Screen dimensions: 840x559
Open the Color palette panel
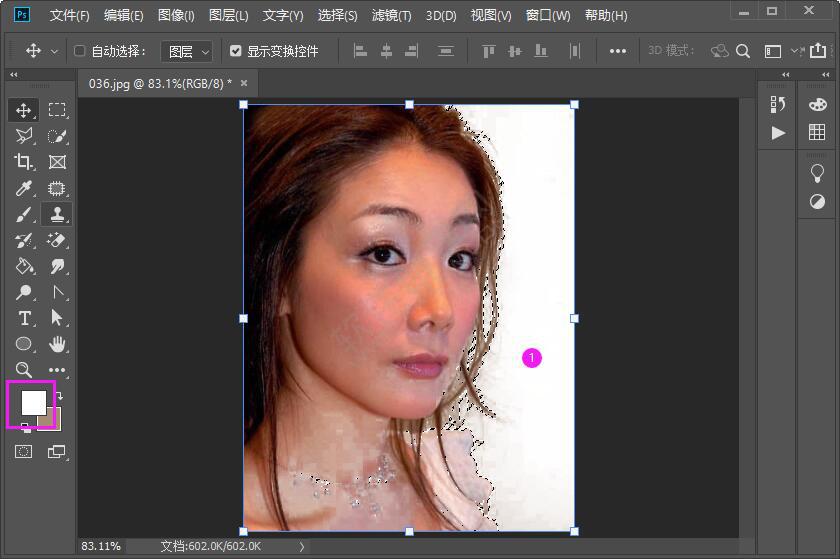pyautogui.click(x=817, y=105)
